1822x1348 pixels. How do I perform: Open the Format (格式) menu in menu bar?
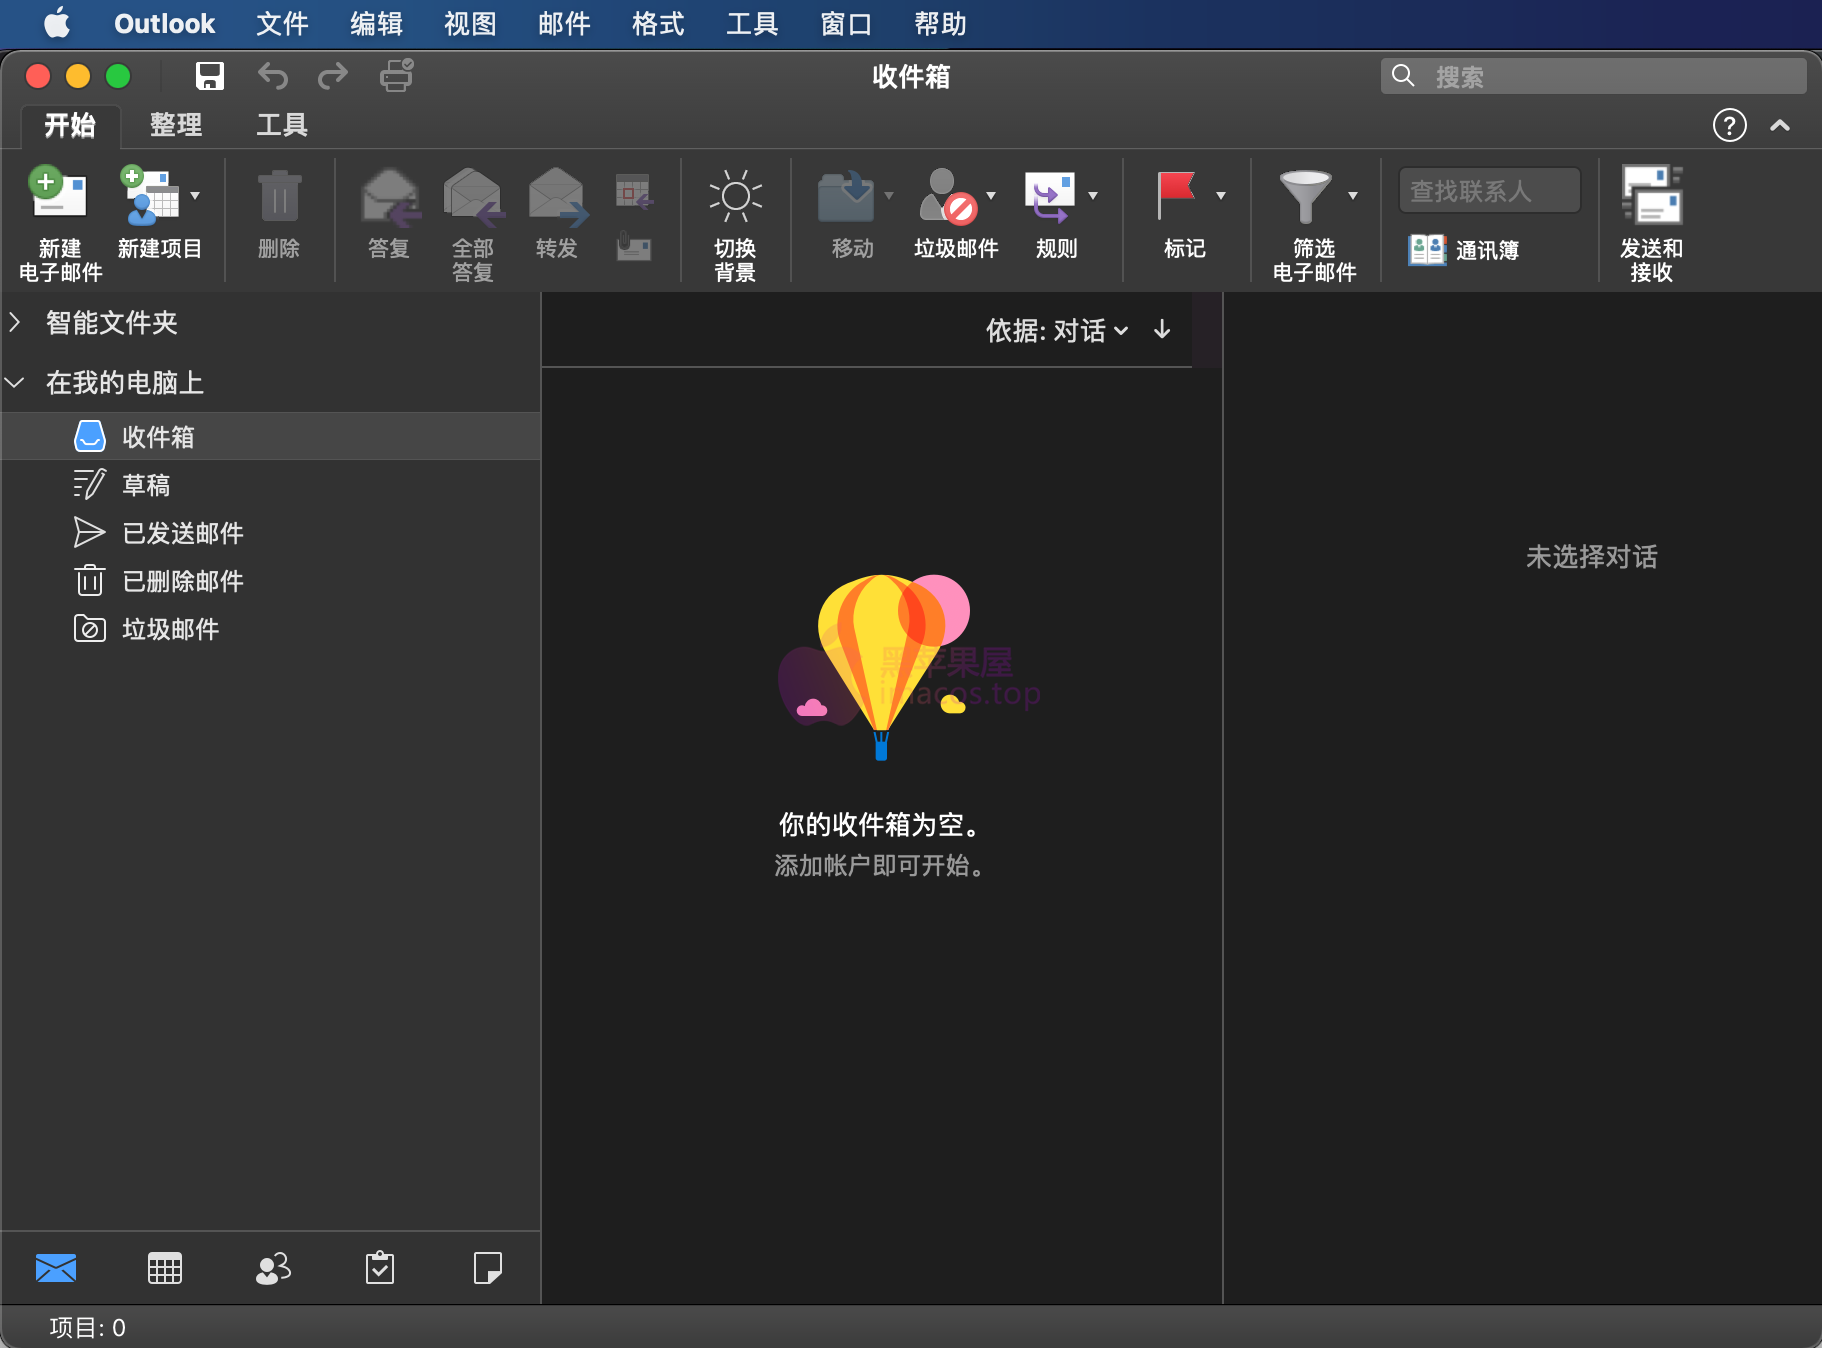tap(658, 24)
